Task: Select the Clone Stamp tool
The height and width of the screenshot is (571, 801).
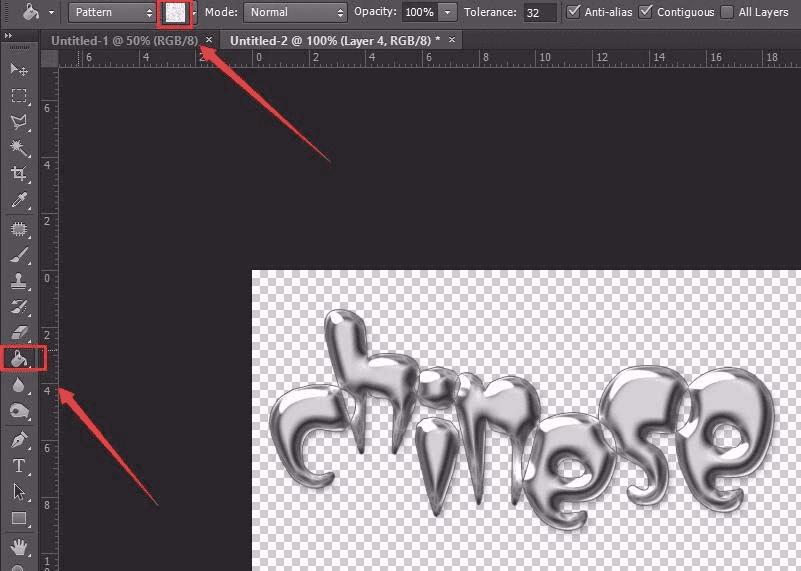Action: (19, 281)
